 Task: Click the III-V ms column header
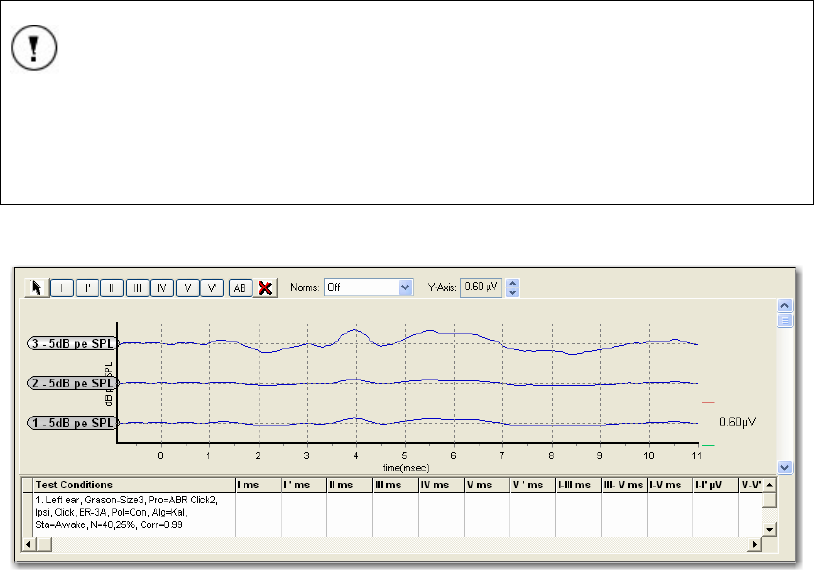(x=625, y=485)
